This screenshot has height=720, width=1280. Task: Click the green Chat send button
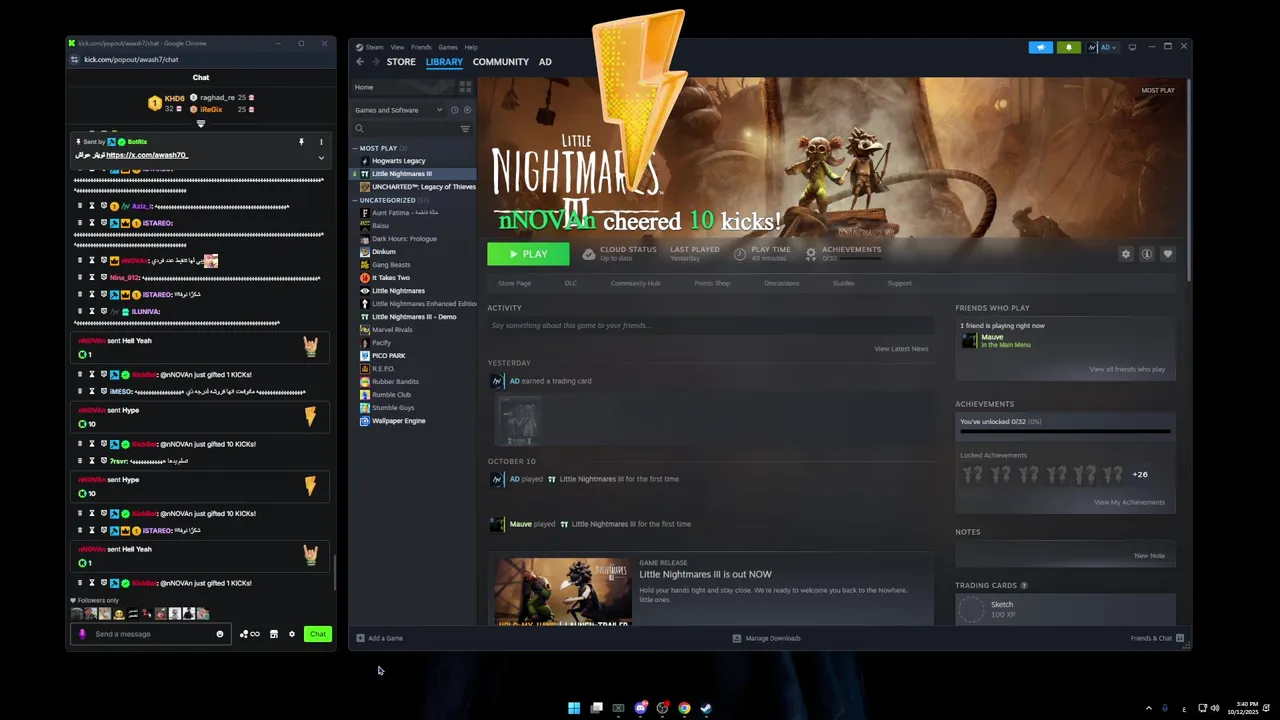click(x=318, y=634)
